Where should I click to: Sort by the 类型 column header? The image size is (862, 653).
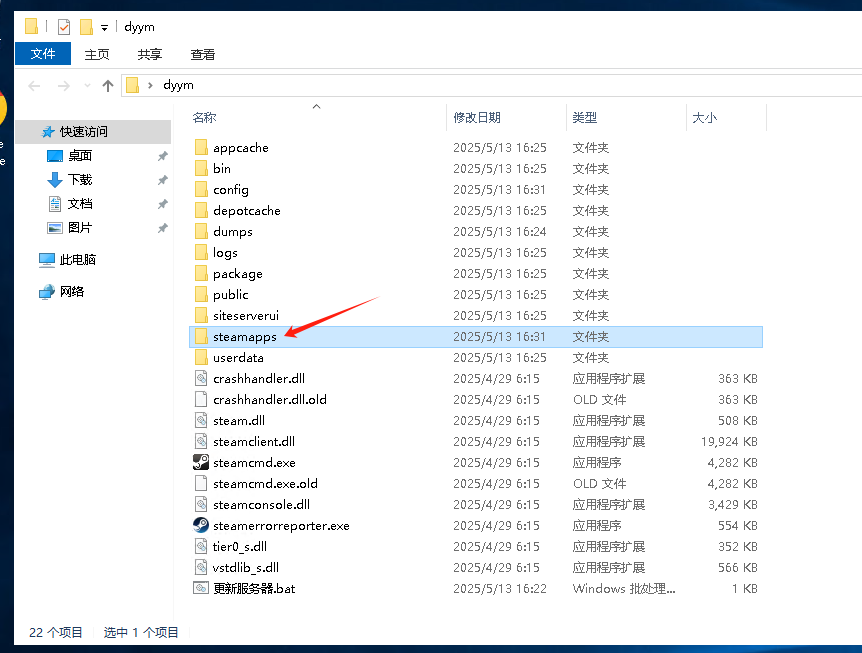coord(584,118)
